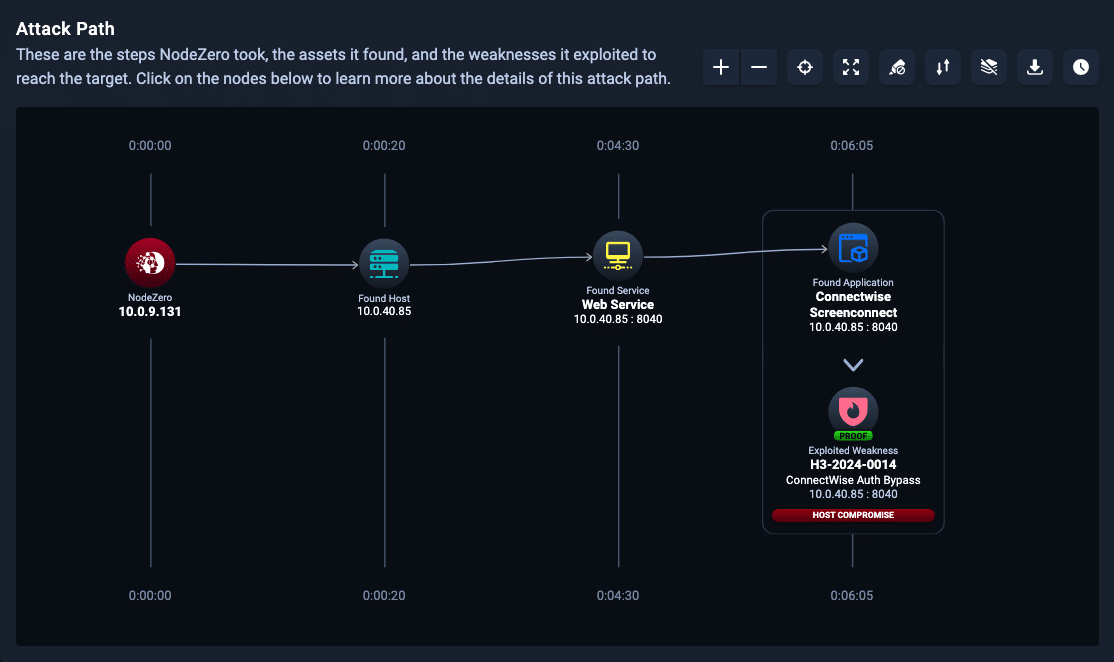This screenshot has height=662, width=1114.
Task: Click the Found Host server icon
Action: [x=384, y=262]
